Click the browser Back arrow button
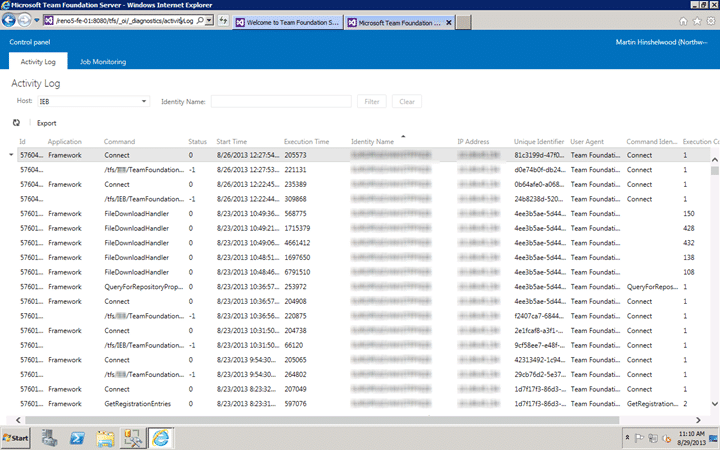This screenshot has height=450, width=720. 9,20
